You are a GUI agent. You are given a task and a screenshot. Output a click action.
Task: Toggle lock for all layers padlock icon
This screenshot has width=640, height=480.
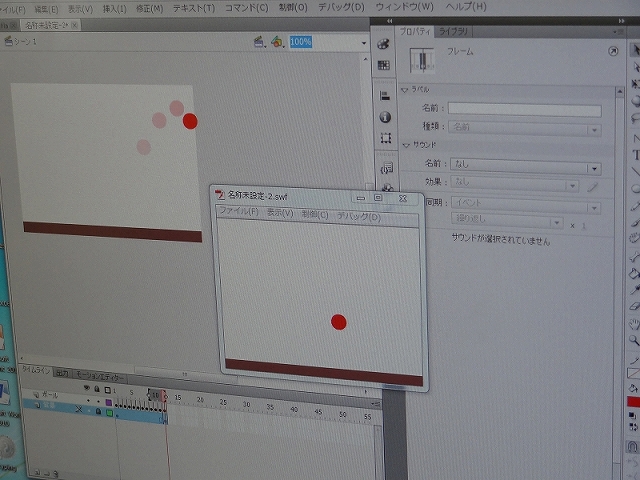(x=97, y=389)
